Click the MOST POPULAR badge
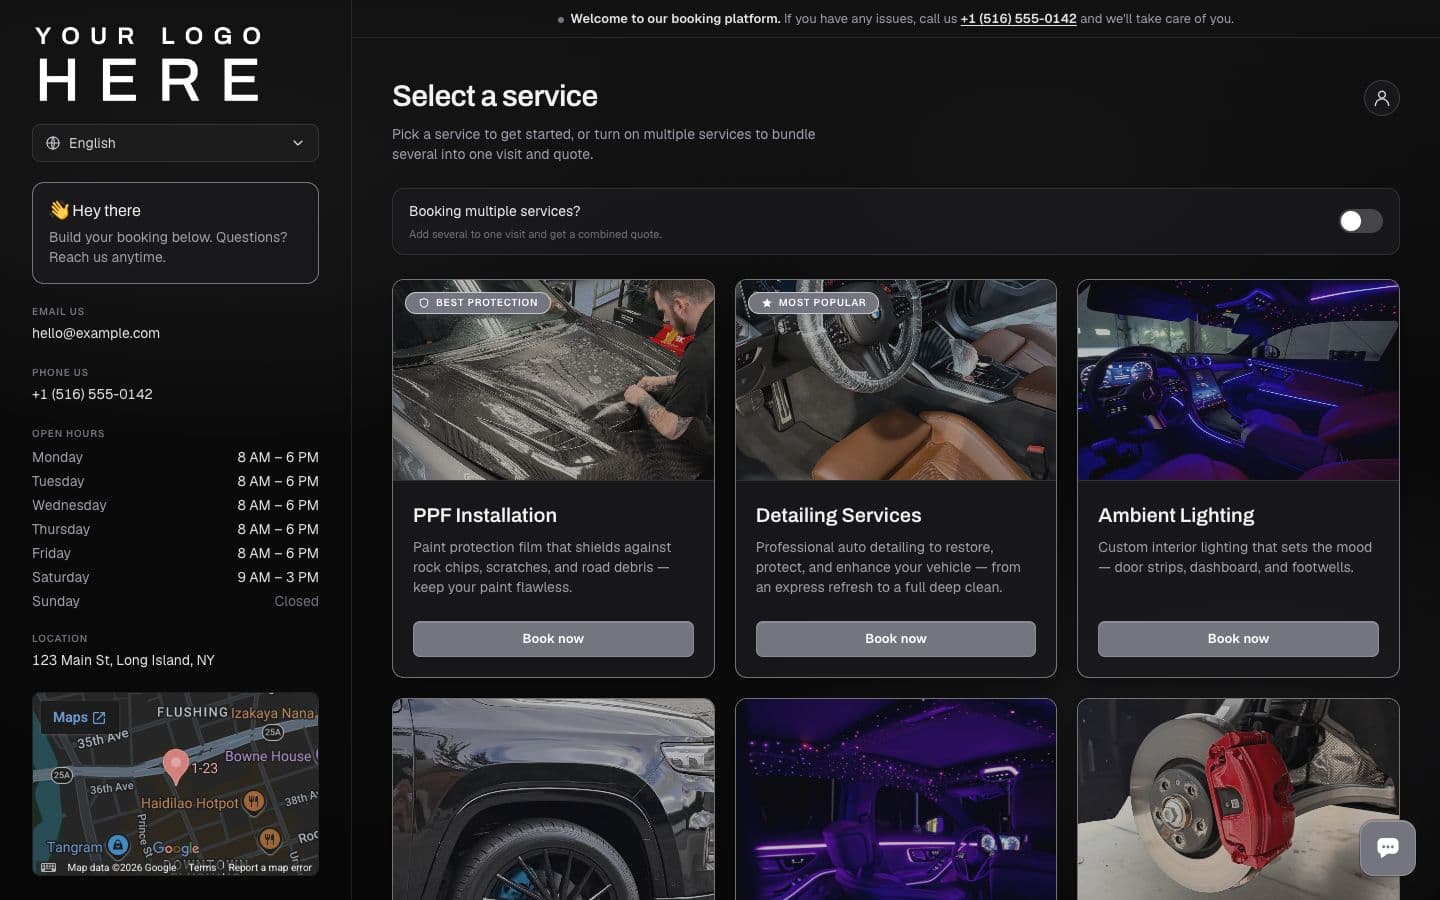The height and width of the screenshot is (900, 1440). (x=813, y=302)
